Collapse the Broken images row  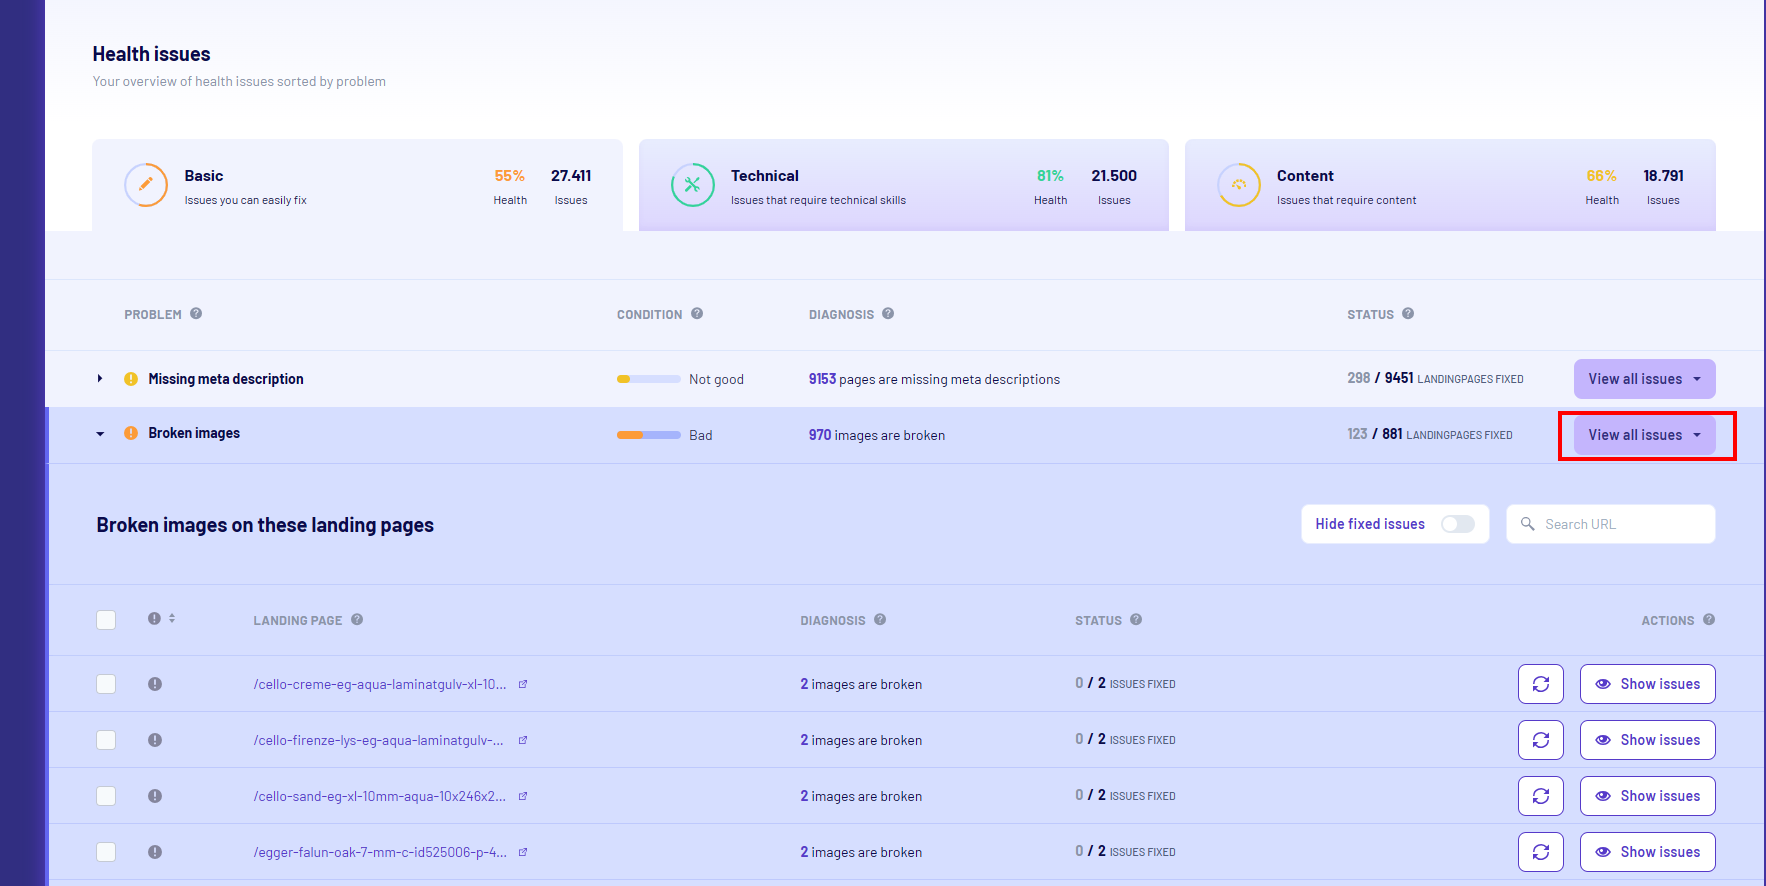(x=100, y=434)
